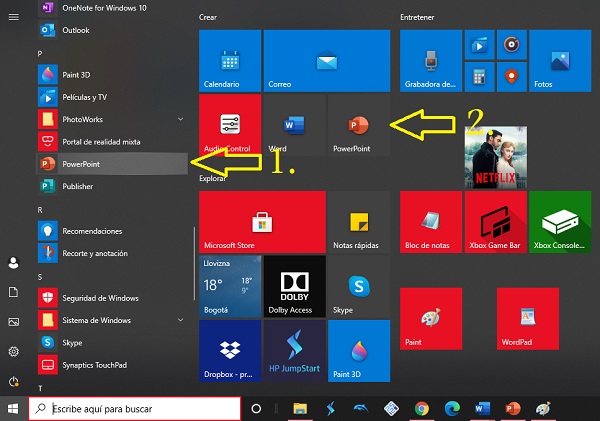Viewport: 600px width, 421px height.
Task: Open Películas y TV app
Action: pyautogui.click(x=112, y=97)
